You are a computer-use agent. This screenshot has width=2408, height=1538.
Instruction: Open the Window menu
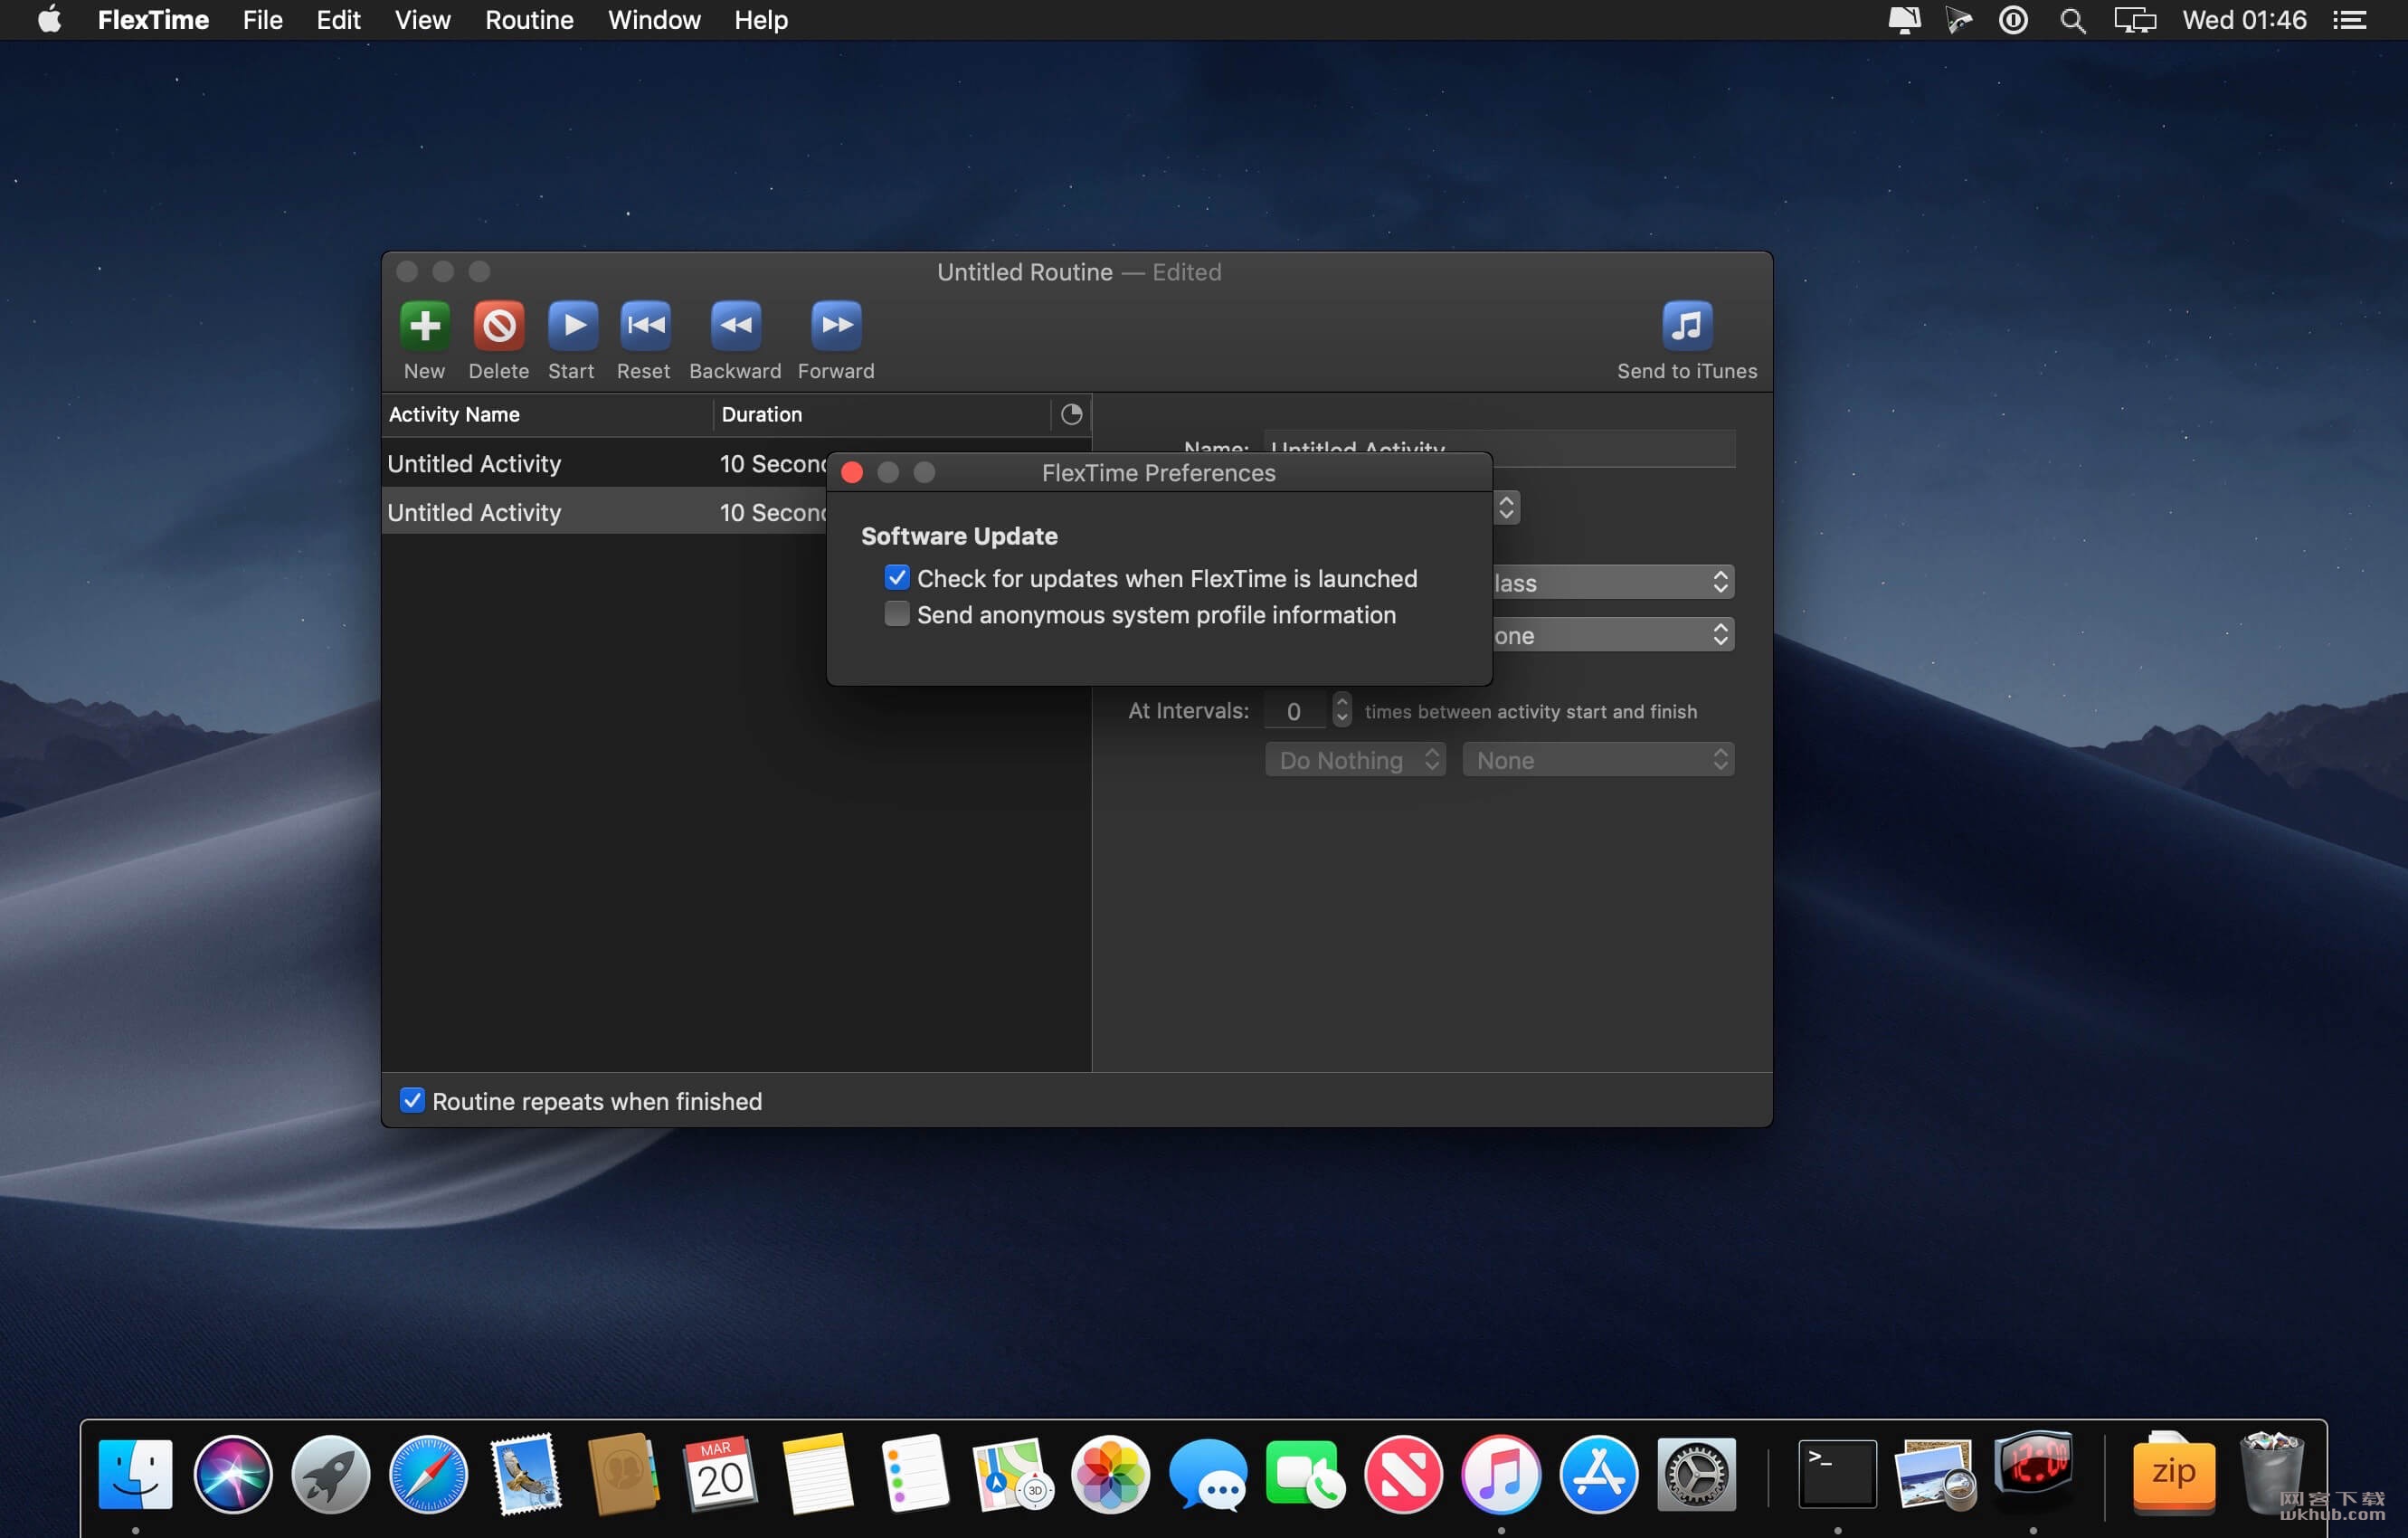coord(654,20)
